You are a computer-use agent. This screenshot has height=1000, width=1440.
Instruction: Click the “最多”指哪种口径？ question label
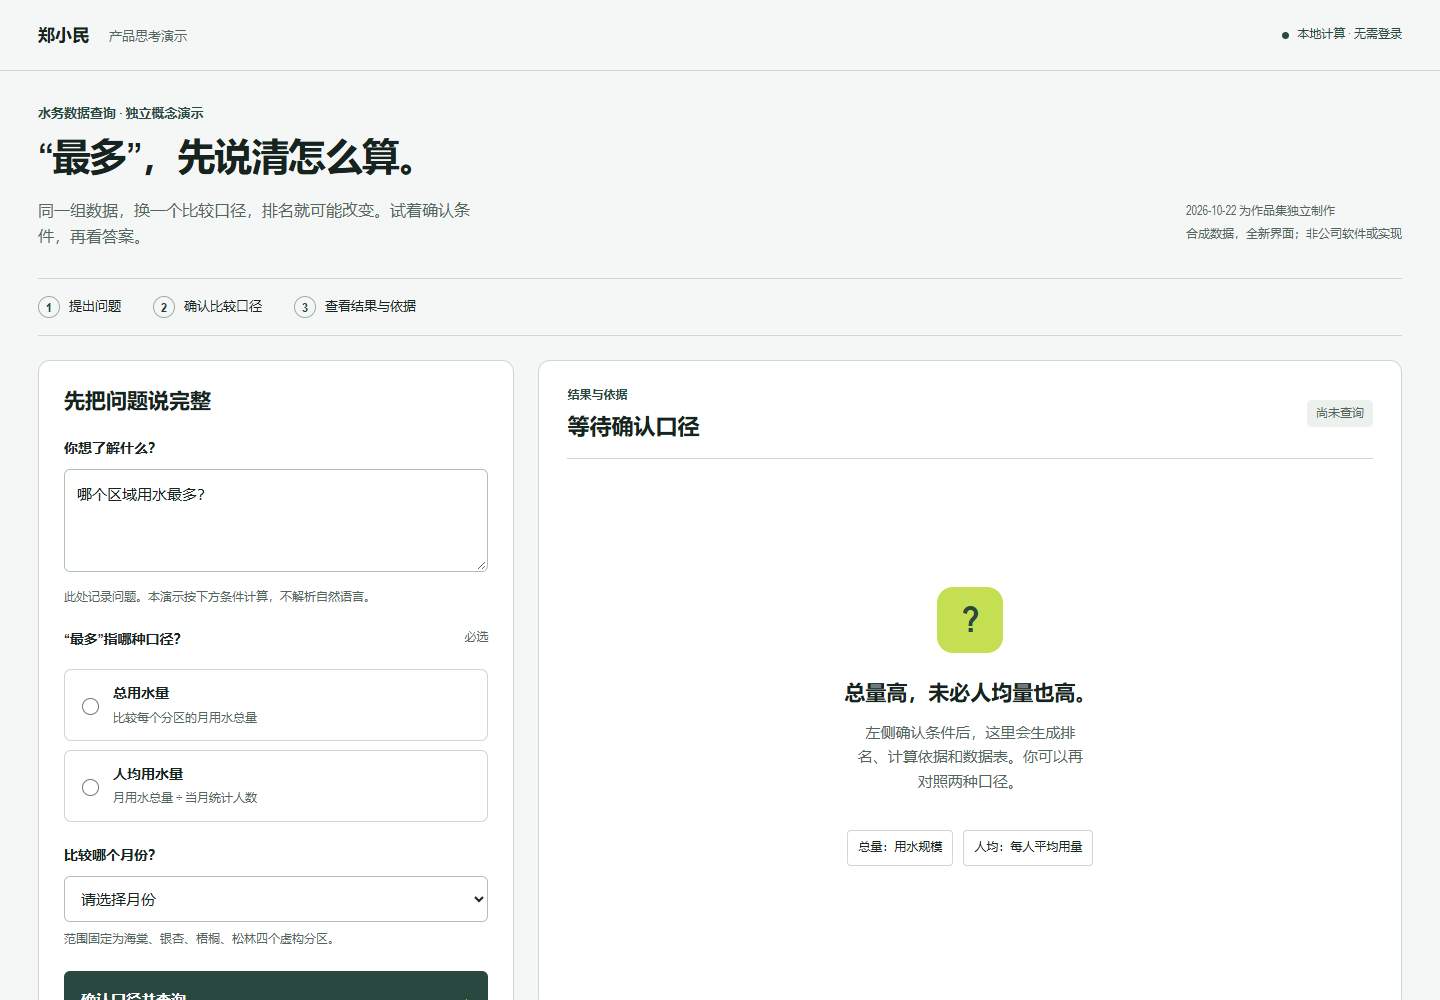point(123,639)
